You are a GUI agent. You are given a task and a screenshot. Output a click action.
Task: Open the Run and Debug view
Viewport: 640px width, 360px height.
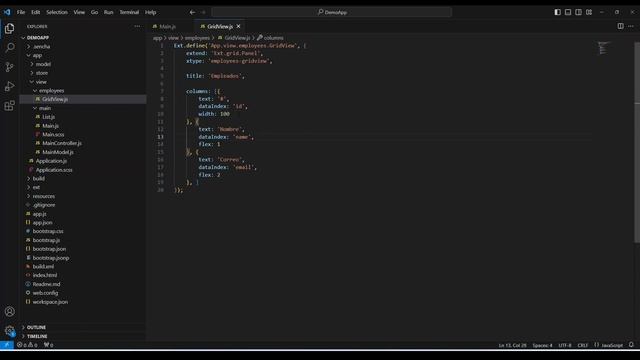click(9, 86)
